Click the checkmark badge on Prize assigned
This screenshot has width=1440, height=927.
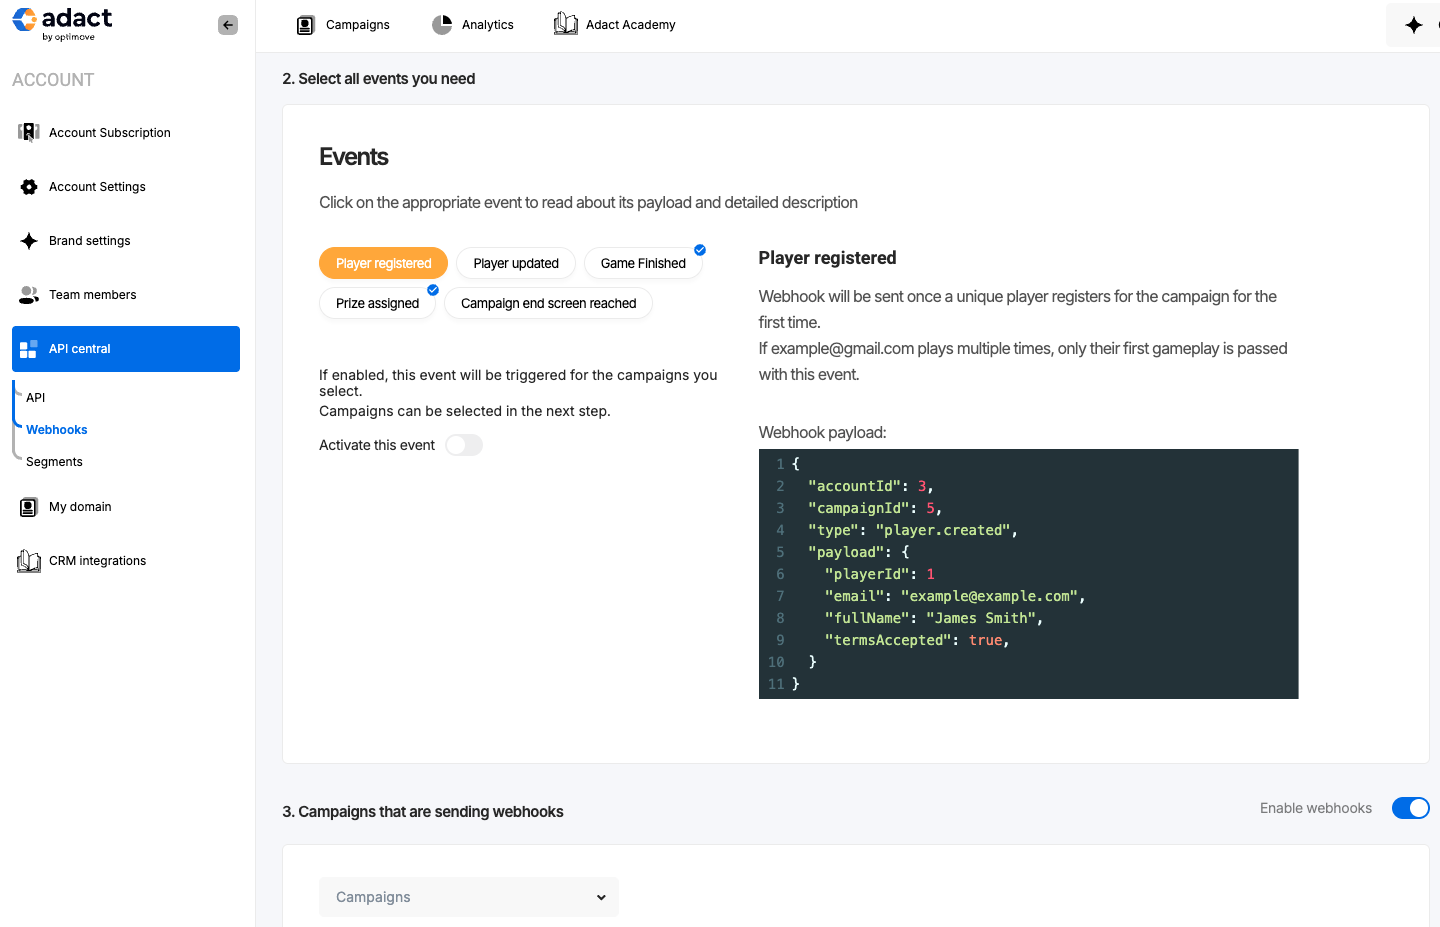click(x=433, y=290)
